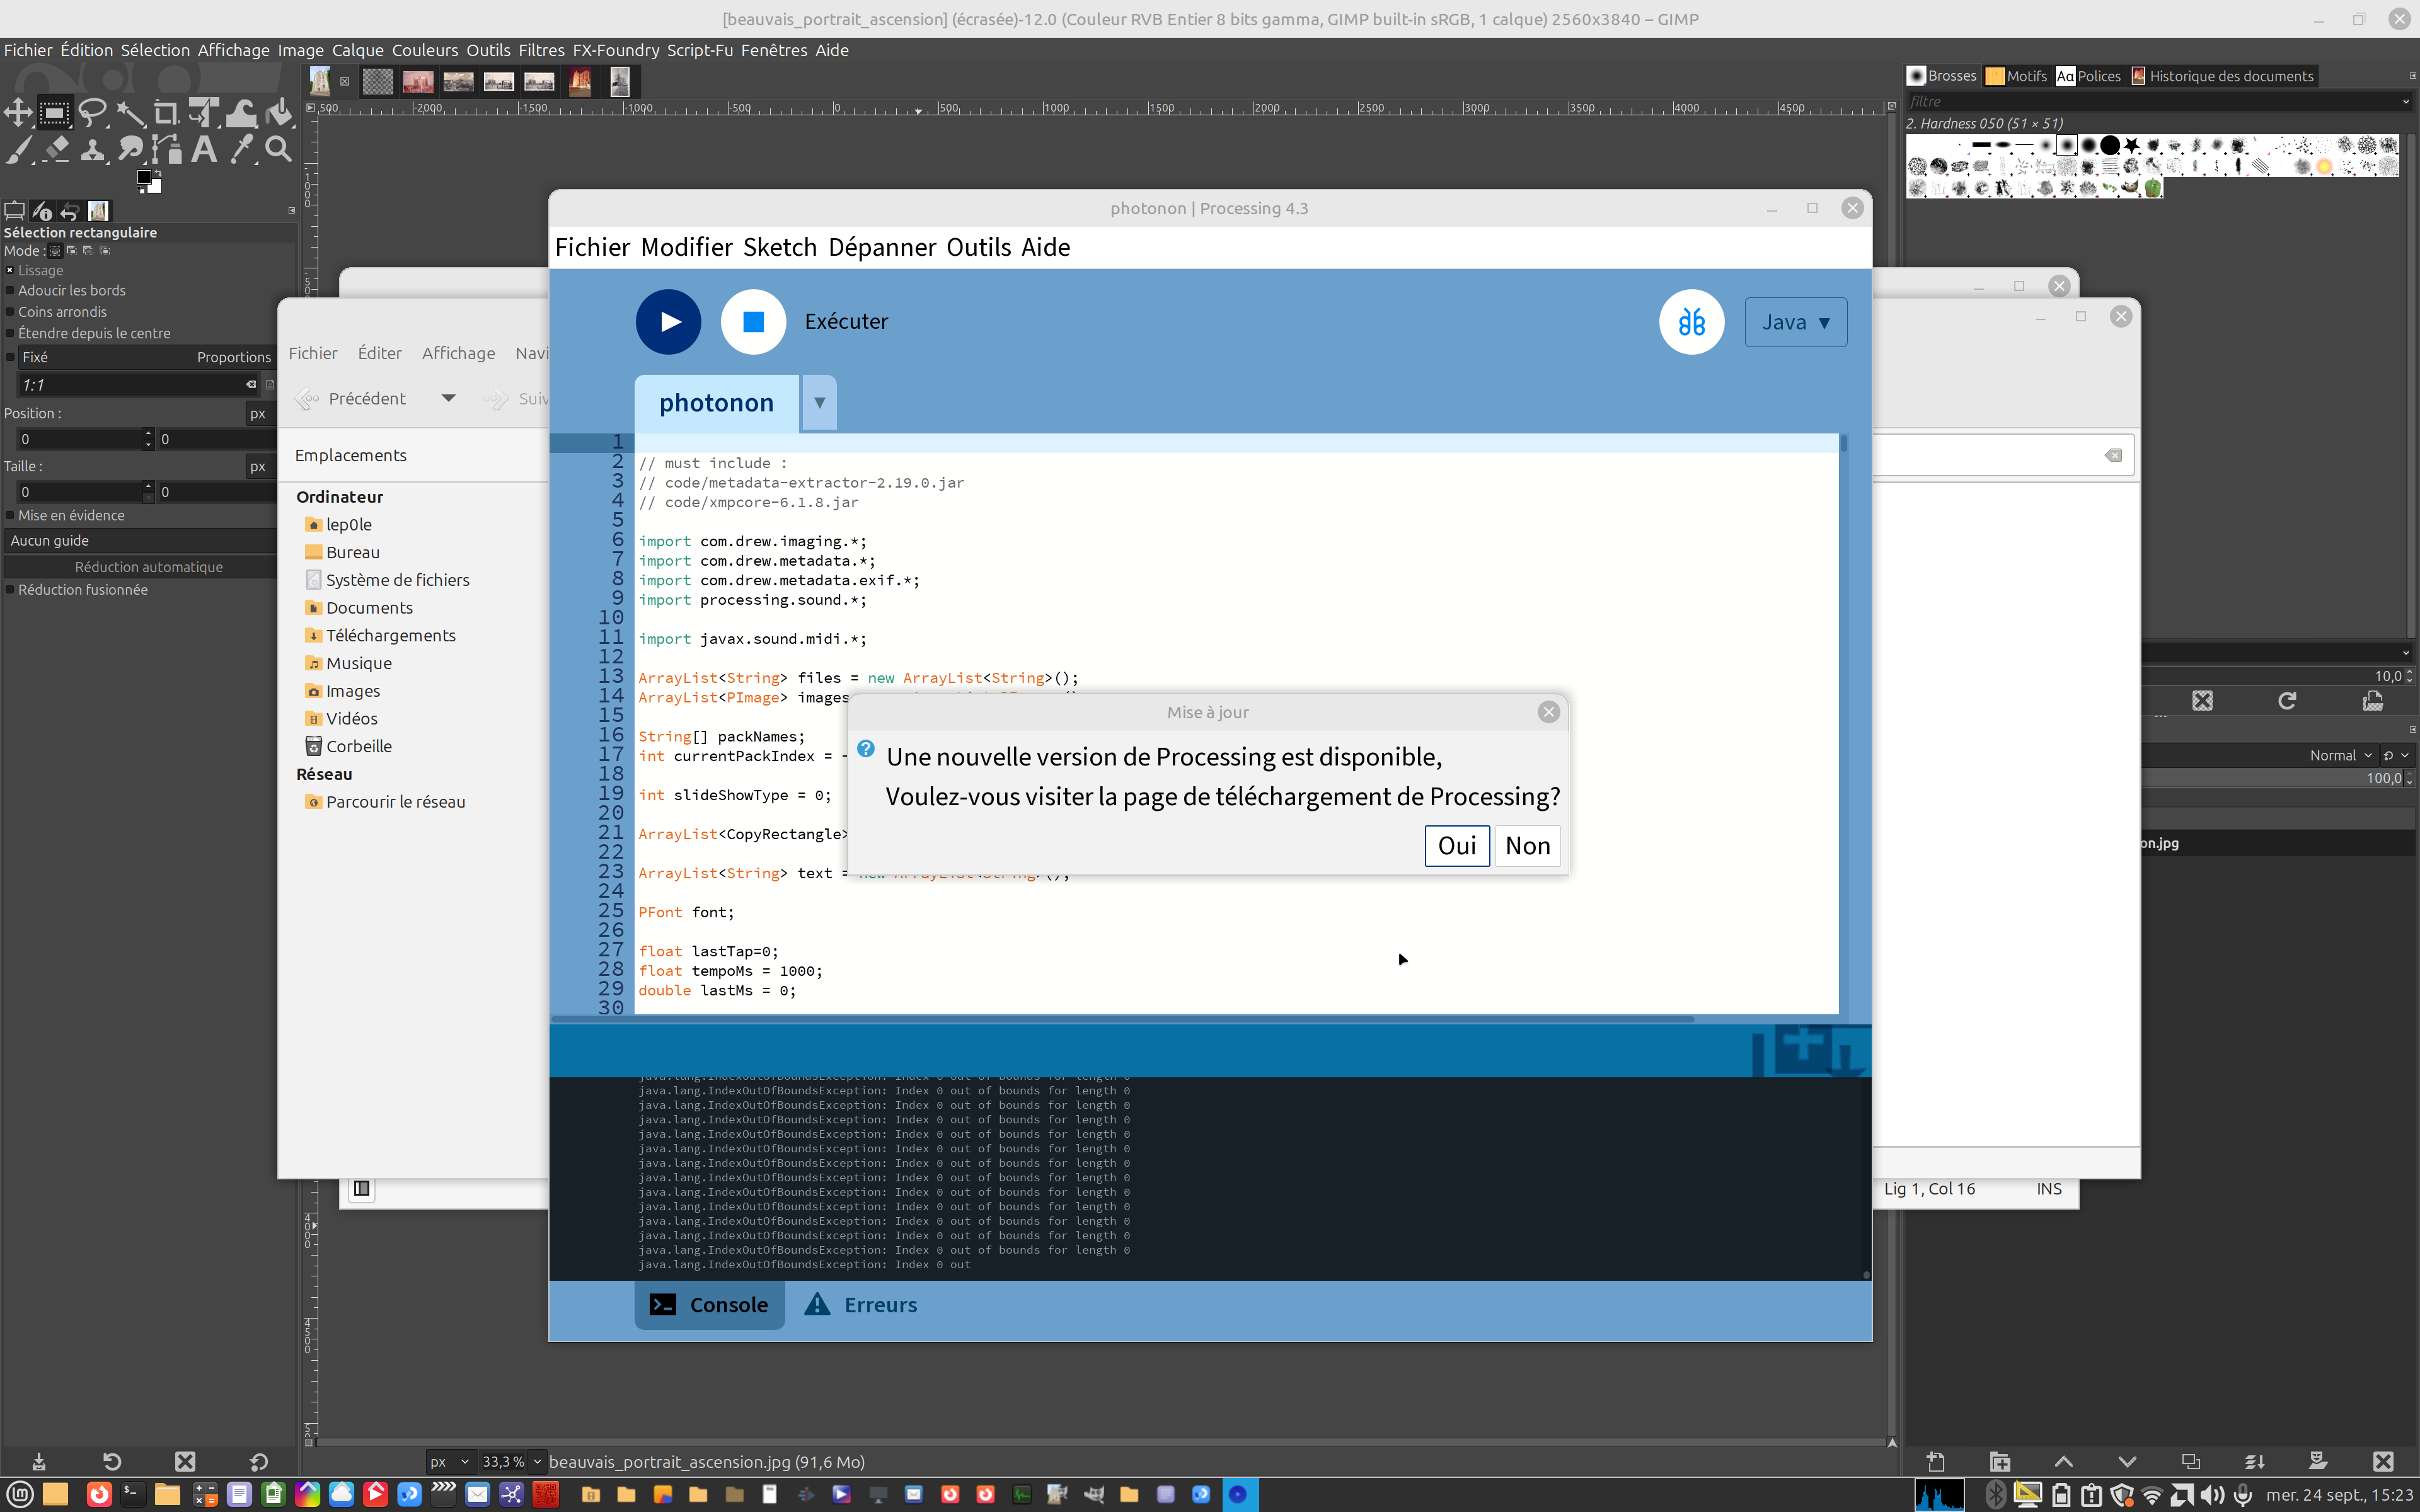This screenshot has width=2420, height=1512.
Task: Open the Sketch menu in Processing
Action: click(779, 247)
